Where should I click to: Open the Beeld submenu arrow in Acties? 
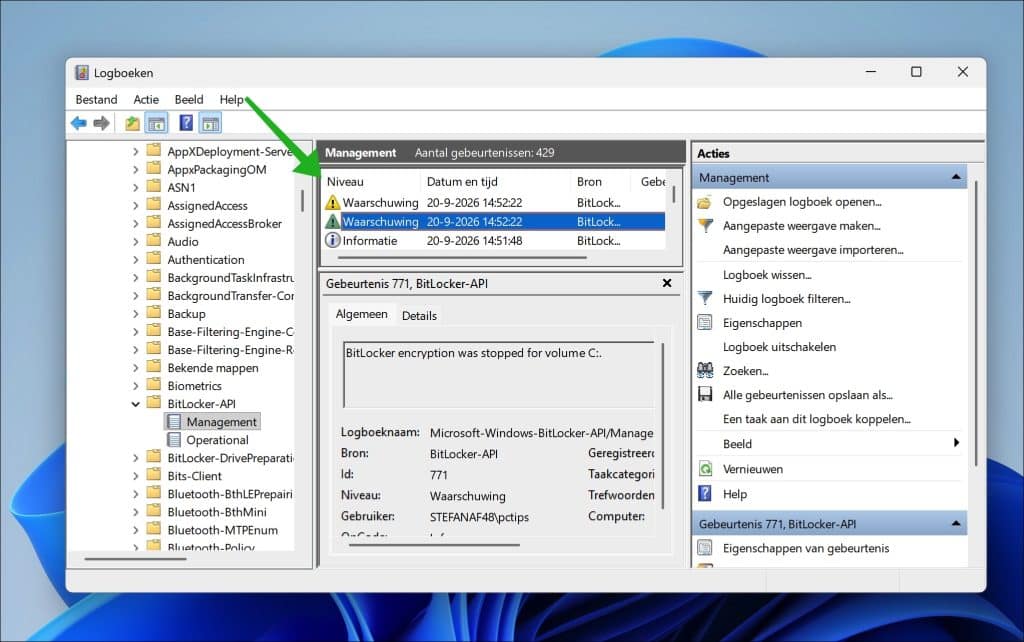click(x=956, y=443)
